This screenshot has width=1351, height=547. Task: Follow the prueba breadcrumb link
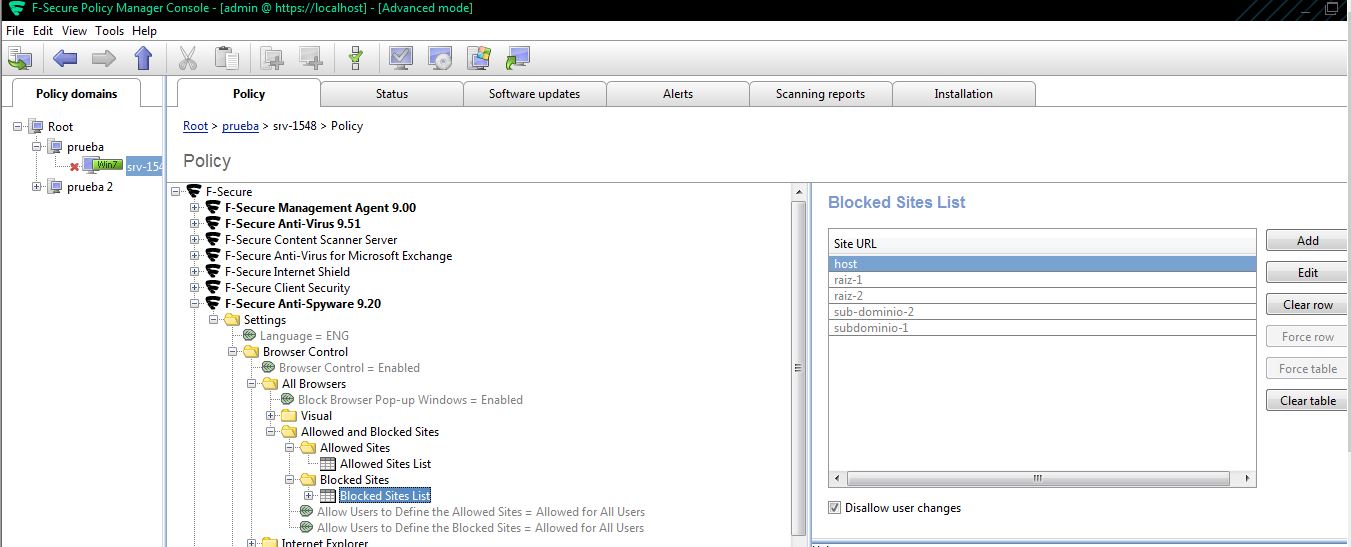[x=240, y=126]
